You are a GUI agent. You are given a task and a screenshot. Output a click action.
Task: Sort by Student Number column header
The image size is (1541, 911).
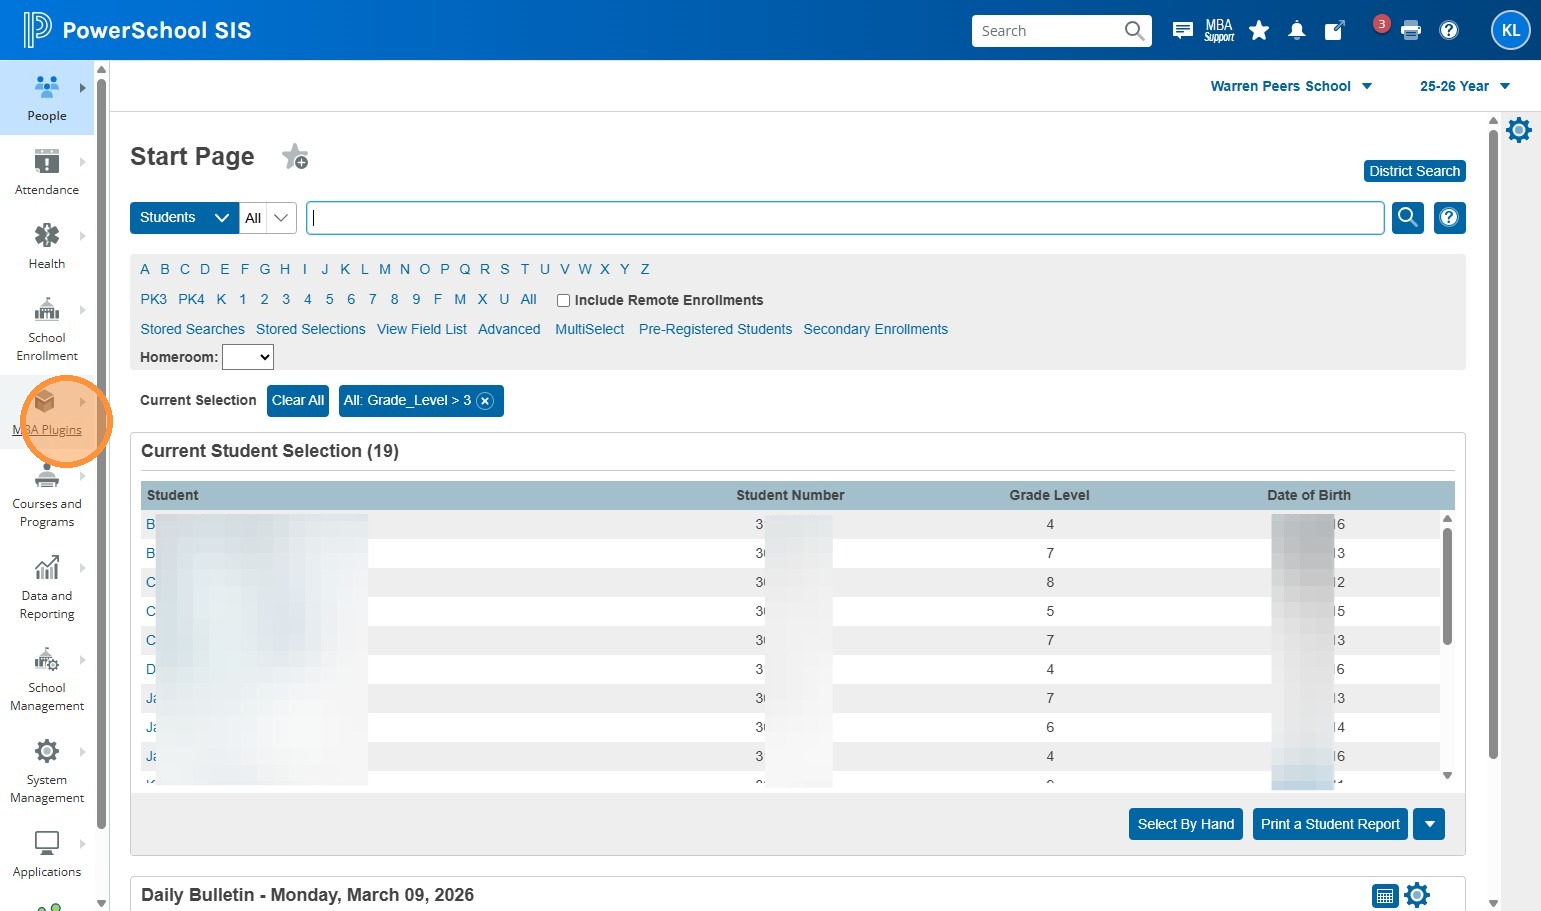[x=790, y=495]
